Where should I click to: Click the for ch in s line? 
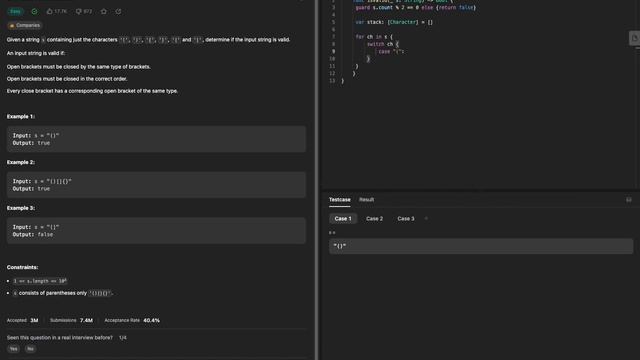tap(374, 37)
